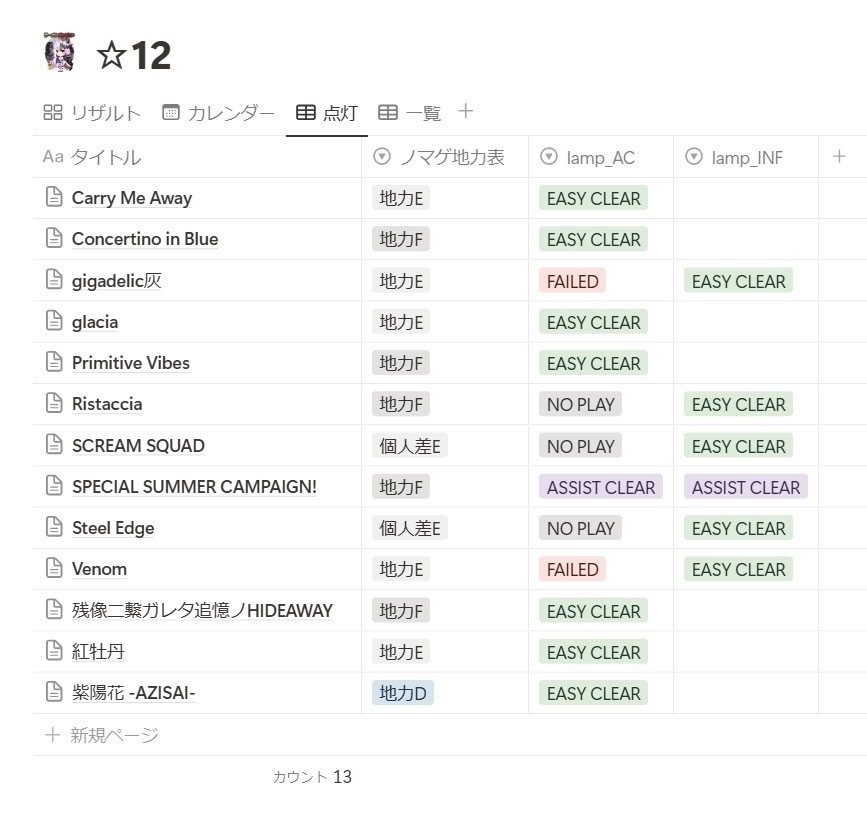Screen dimensions: 867x816
Task: Open the gigadelic灰 page
Action: [x=117, y=280]
